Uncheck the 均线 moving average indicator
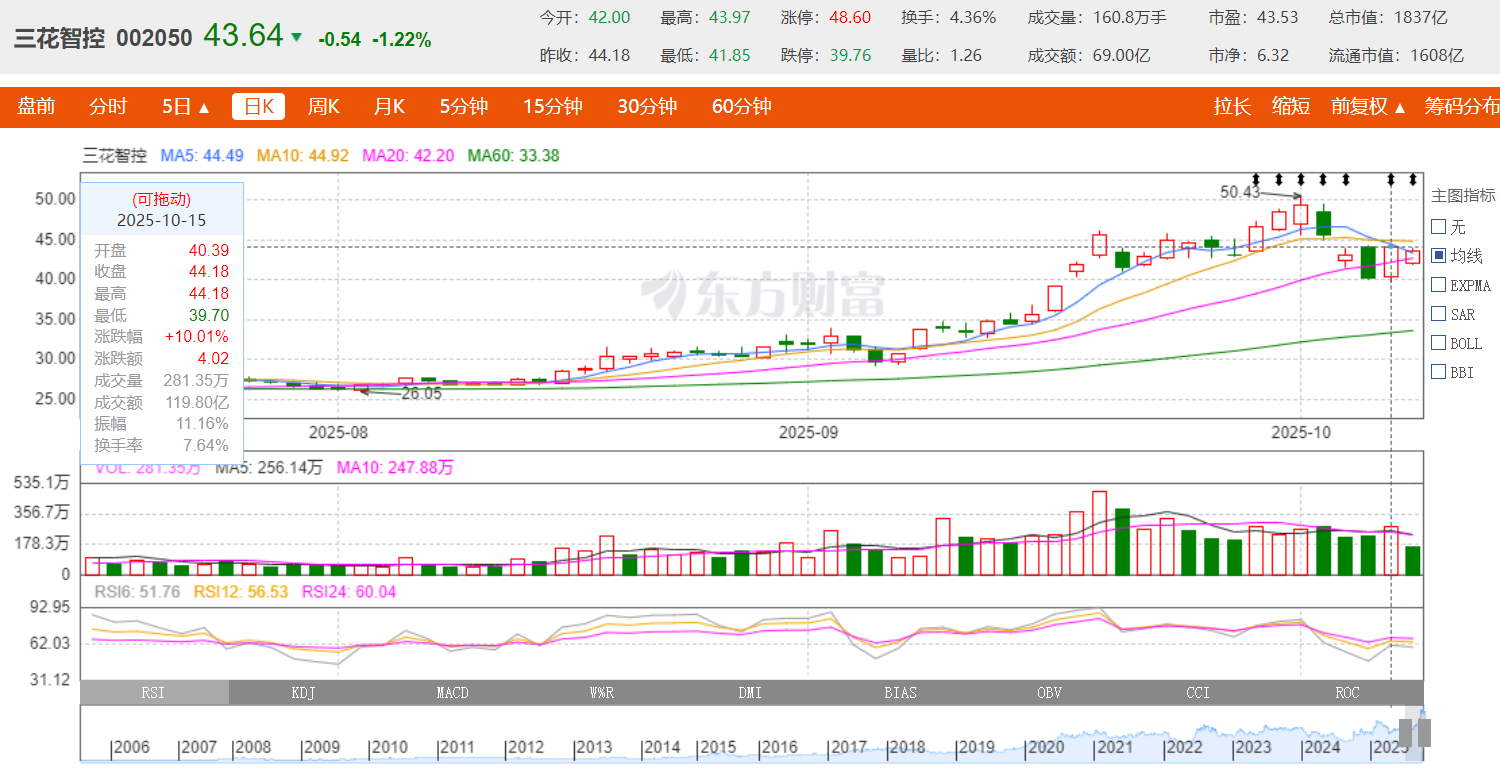 [1439, 256]
